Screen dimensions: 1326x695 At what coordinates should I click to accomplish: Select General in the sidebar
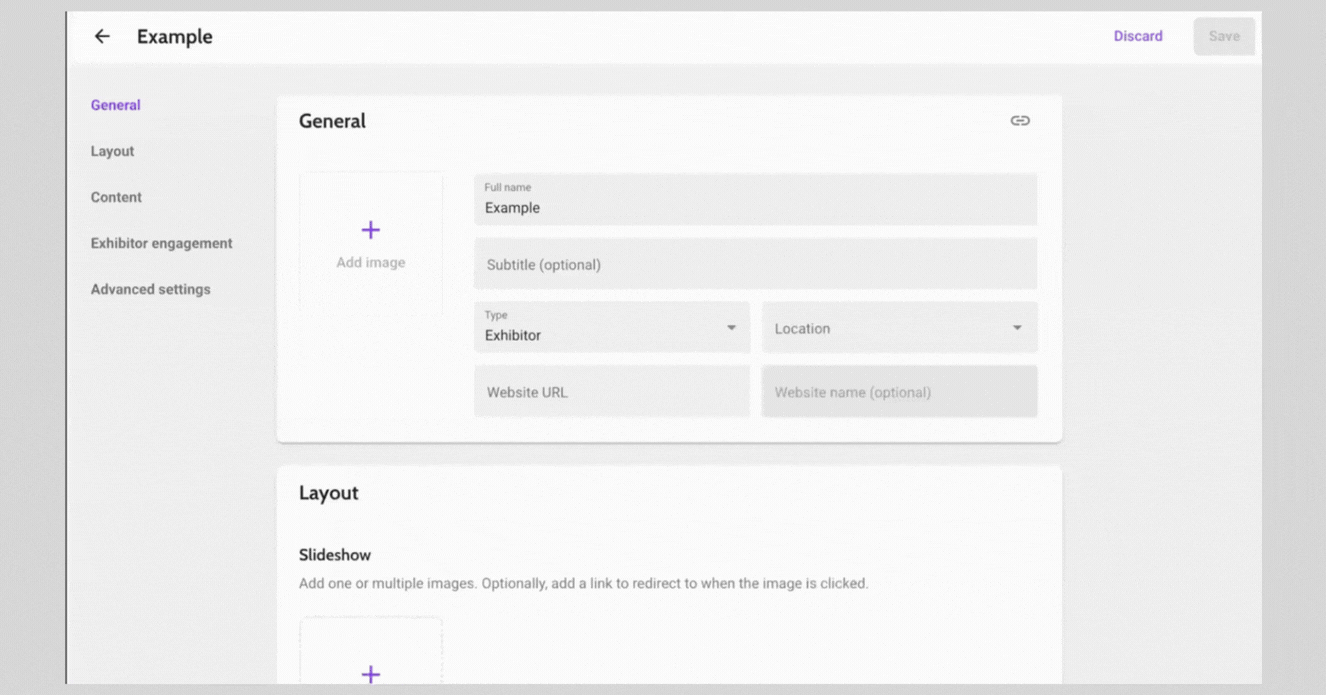coord(116,105)
